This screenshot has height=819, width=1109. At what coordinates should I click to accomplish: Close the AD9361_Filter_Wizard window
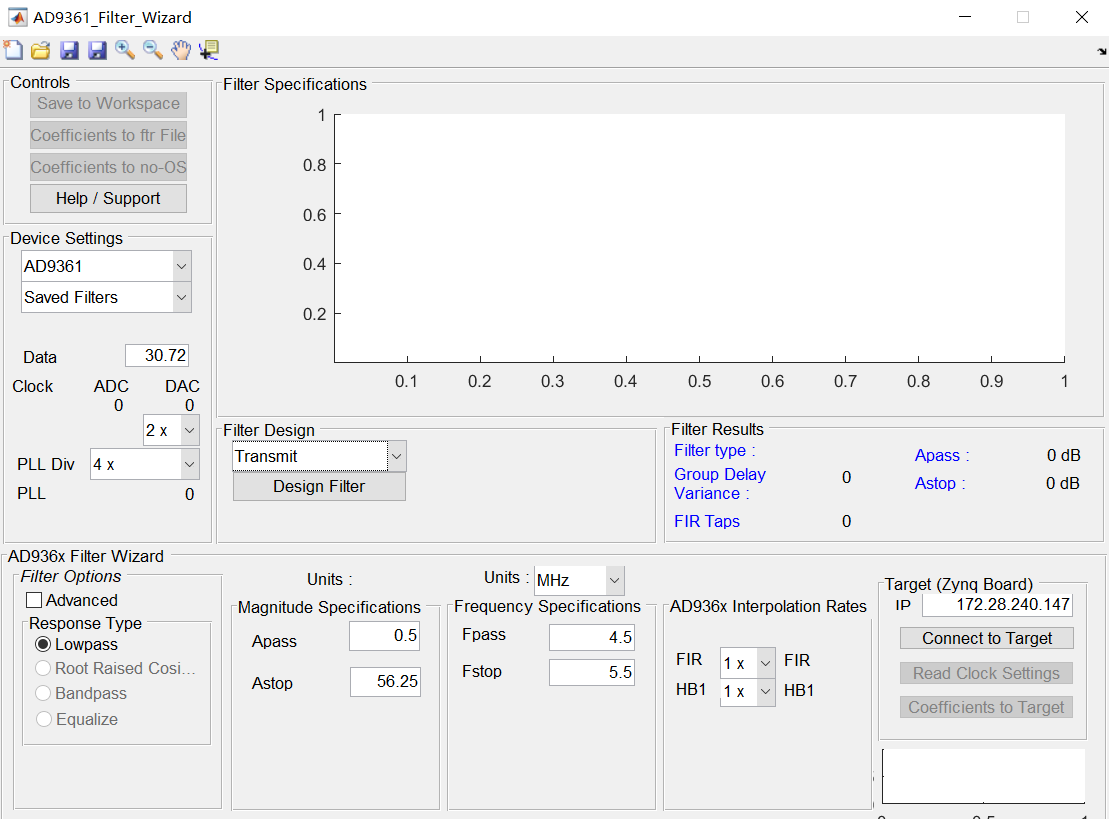point(1081,17)
